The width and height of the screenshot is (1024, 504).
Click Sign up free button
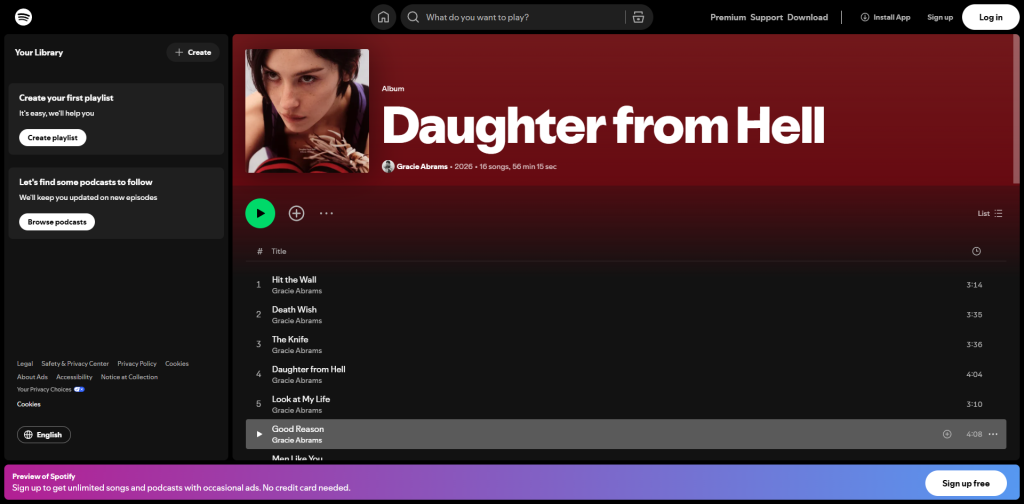click(x=965, y=484)
